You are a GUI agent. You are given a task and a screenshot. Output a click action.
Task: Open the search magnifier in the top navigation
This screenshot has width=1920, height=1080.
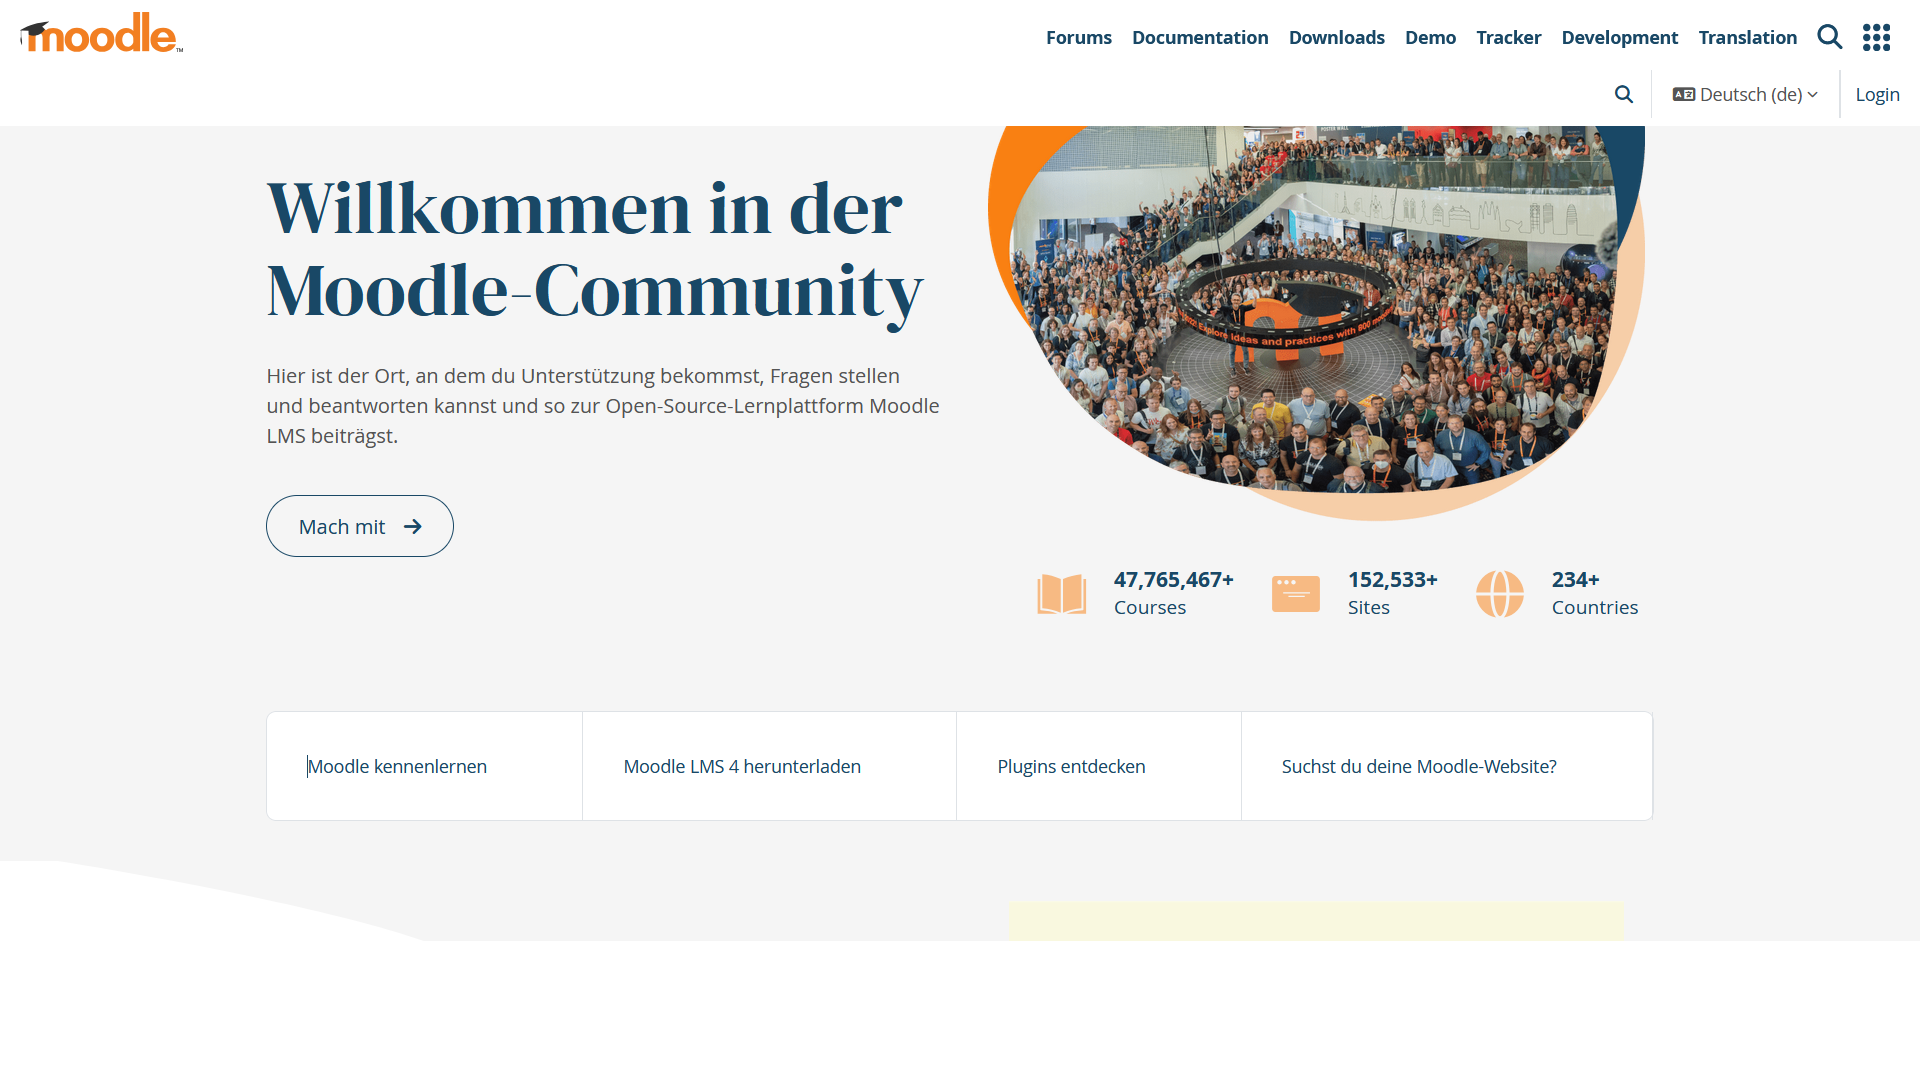click(x=1830, y=37)
